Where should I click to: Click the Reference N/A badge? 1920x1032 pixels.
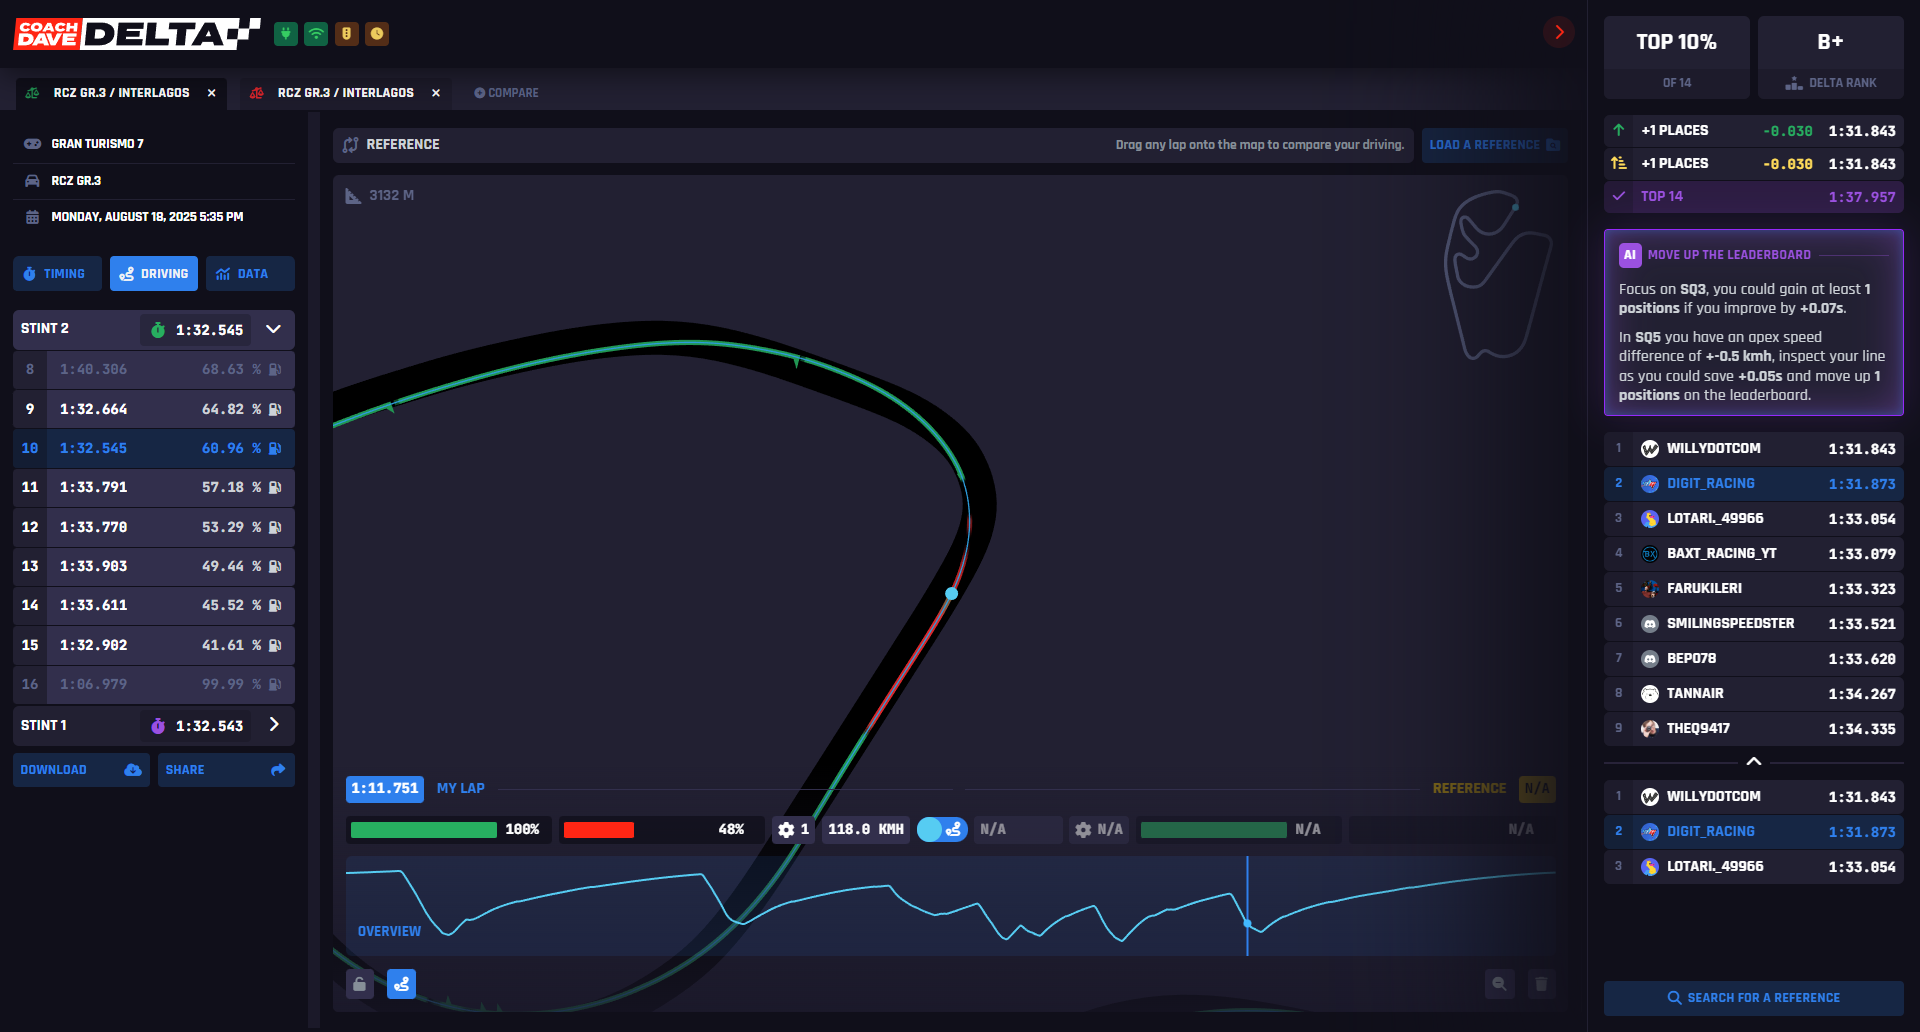[1537, 789]
